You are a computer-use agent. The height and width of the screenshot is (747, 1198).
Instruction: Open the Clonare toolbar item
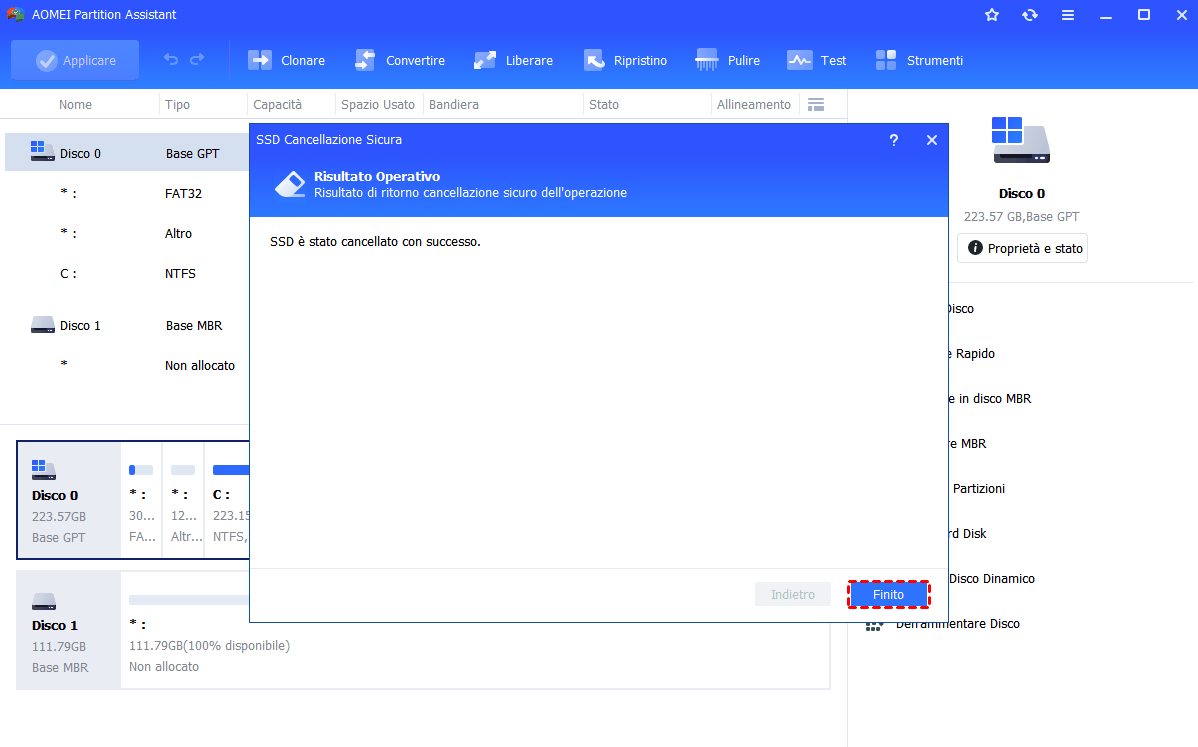pyautogui.click(x=287, y=60)
